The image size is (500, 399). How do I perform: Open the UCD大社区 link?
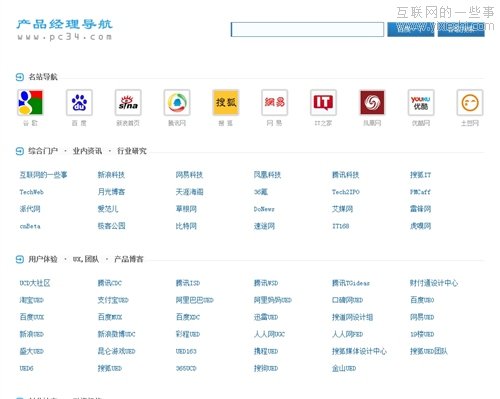click(35, 283)
